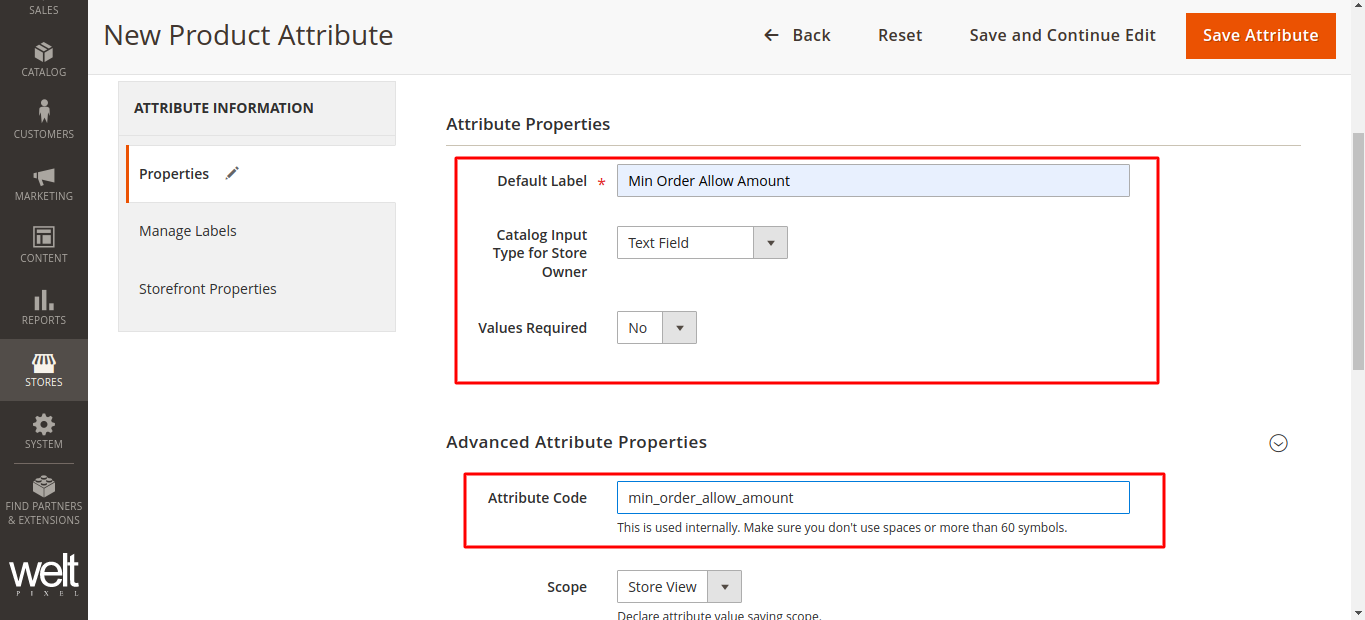Click the Attribute Code input field
1365x620 pixels.
coord(872,498)
